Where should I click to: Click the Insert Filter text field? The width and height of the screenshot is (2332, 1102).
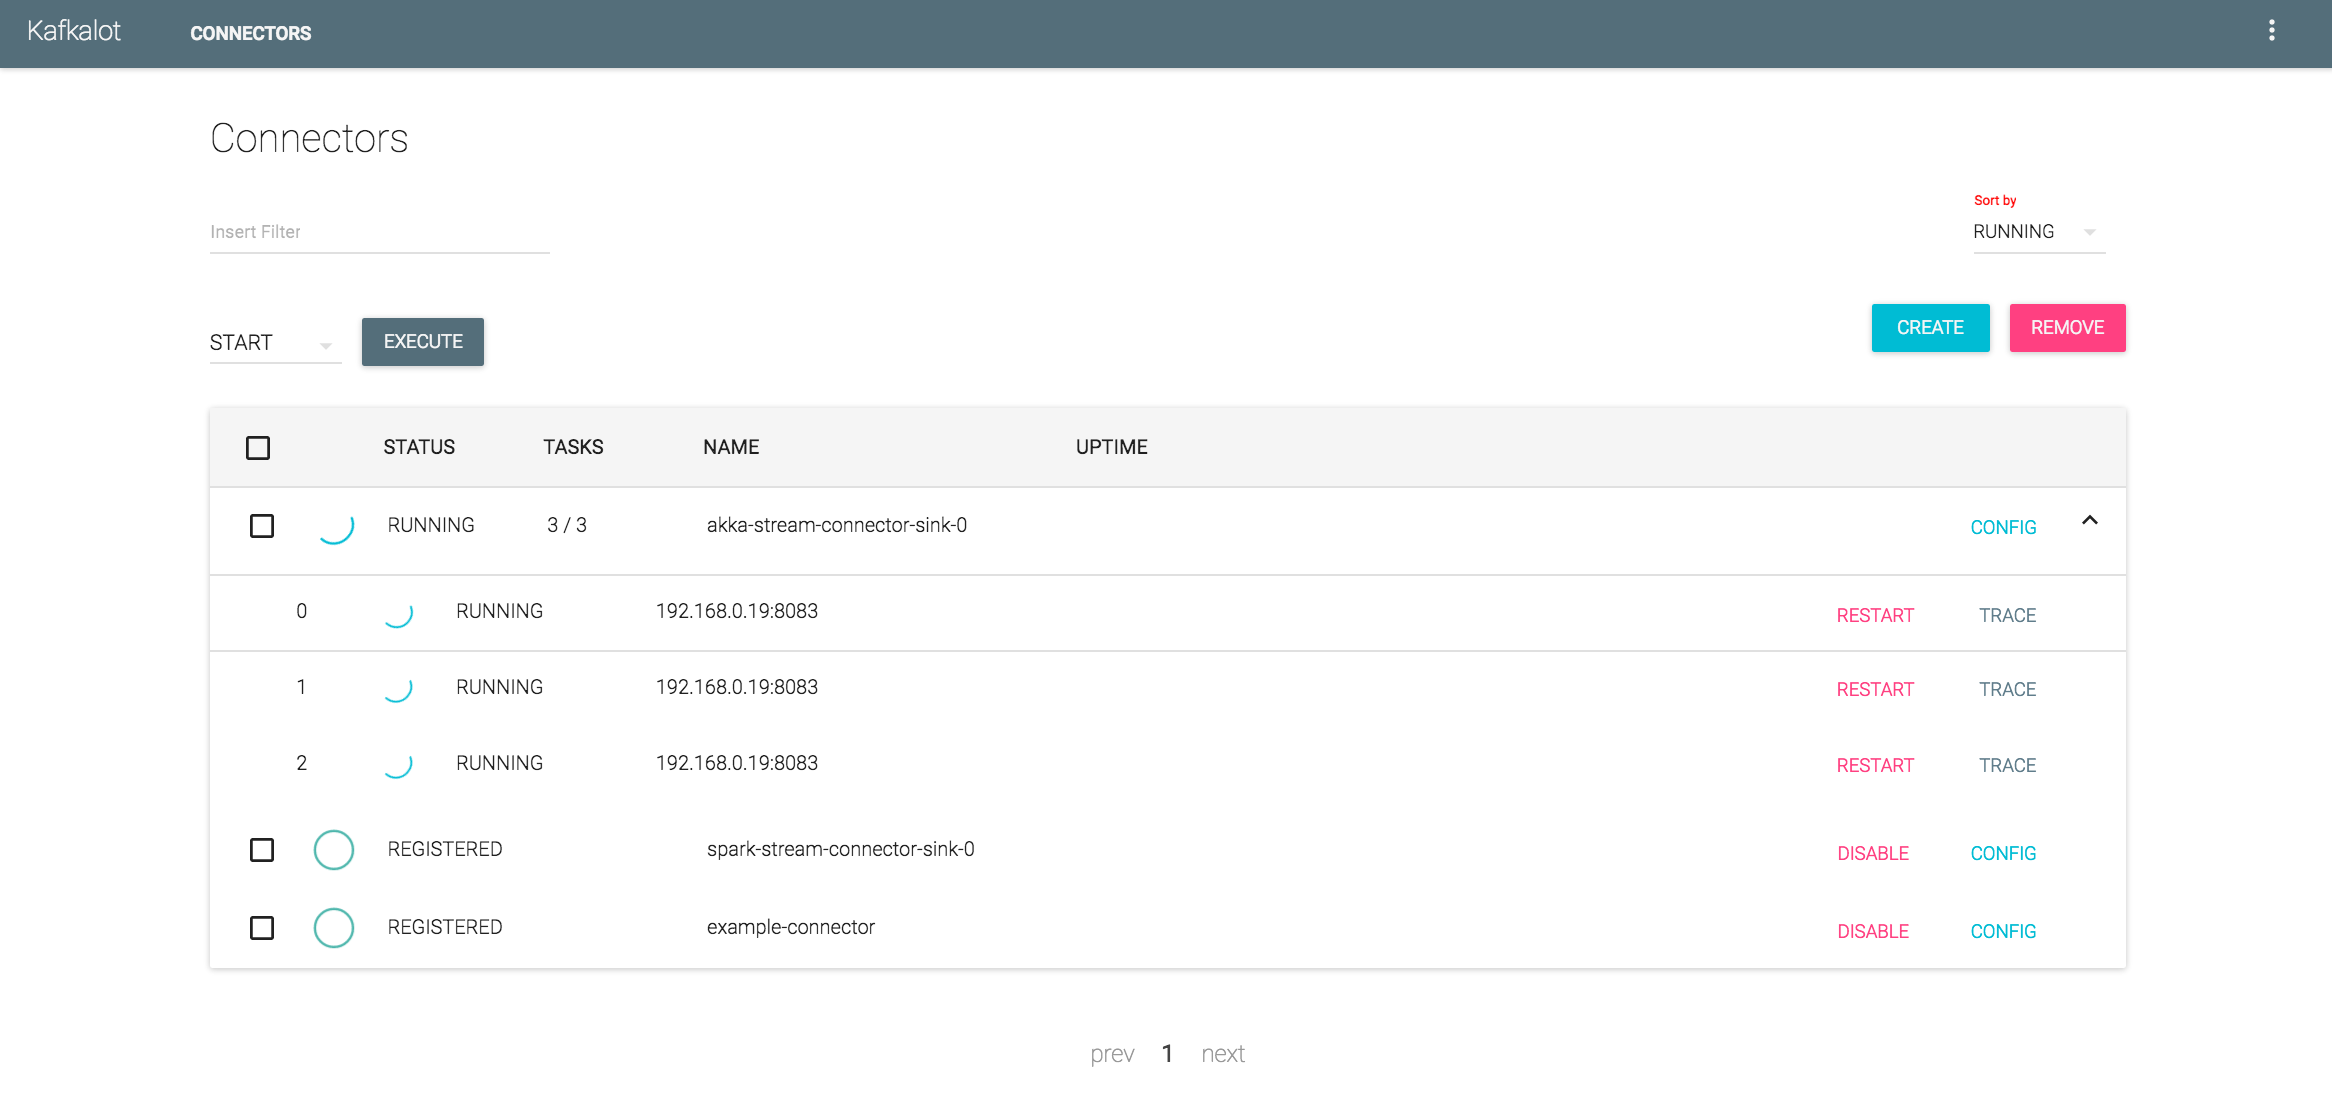click(x=379, y=232)
